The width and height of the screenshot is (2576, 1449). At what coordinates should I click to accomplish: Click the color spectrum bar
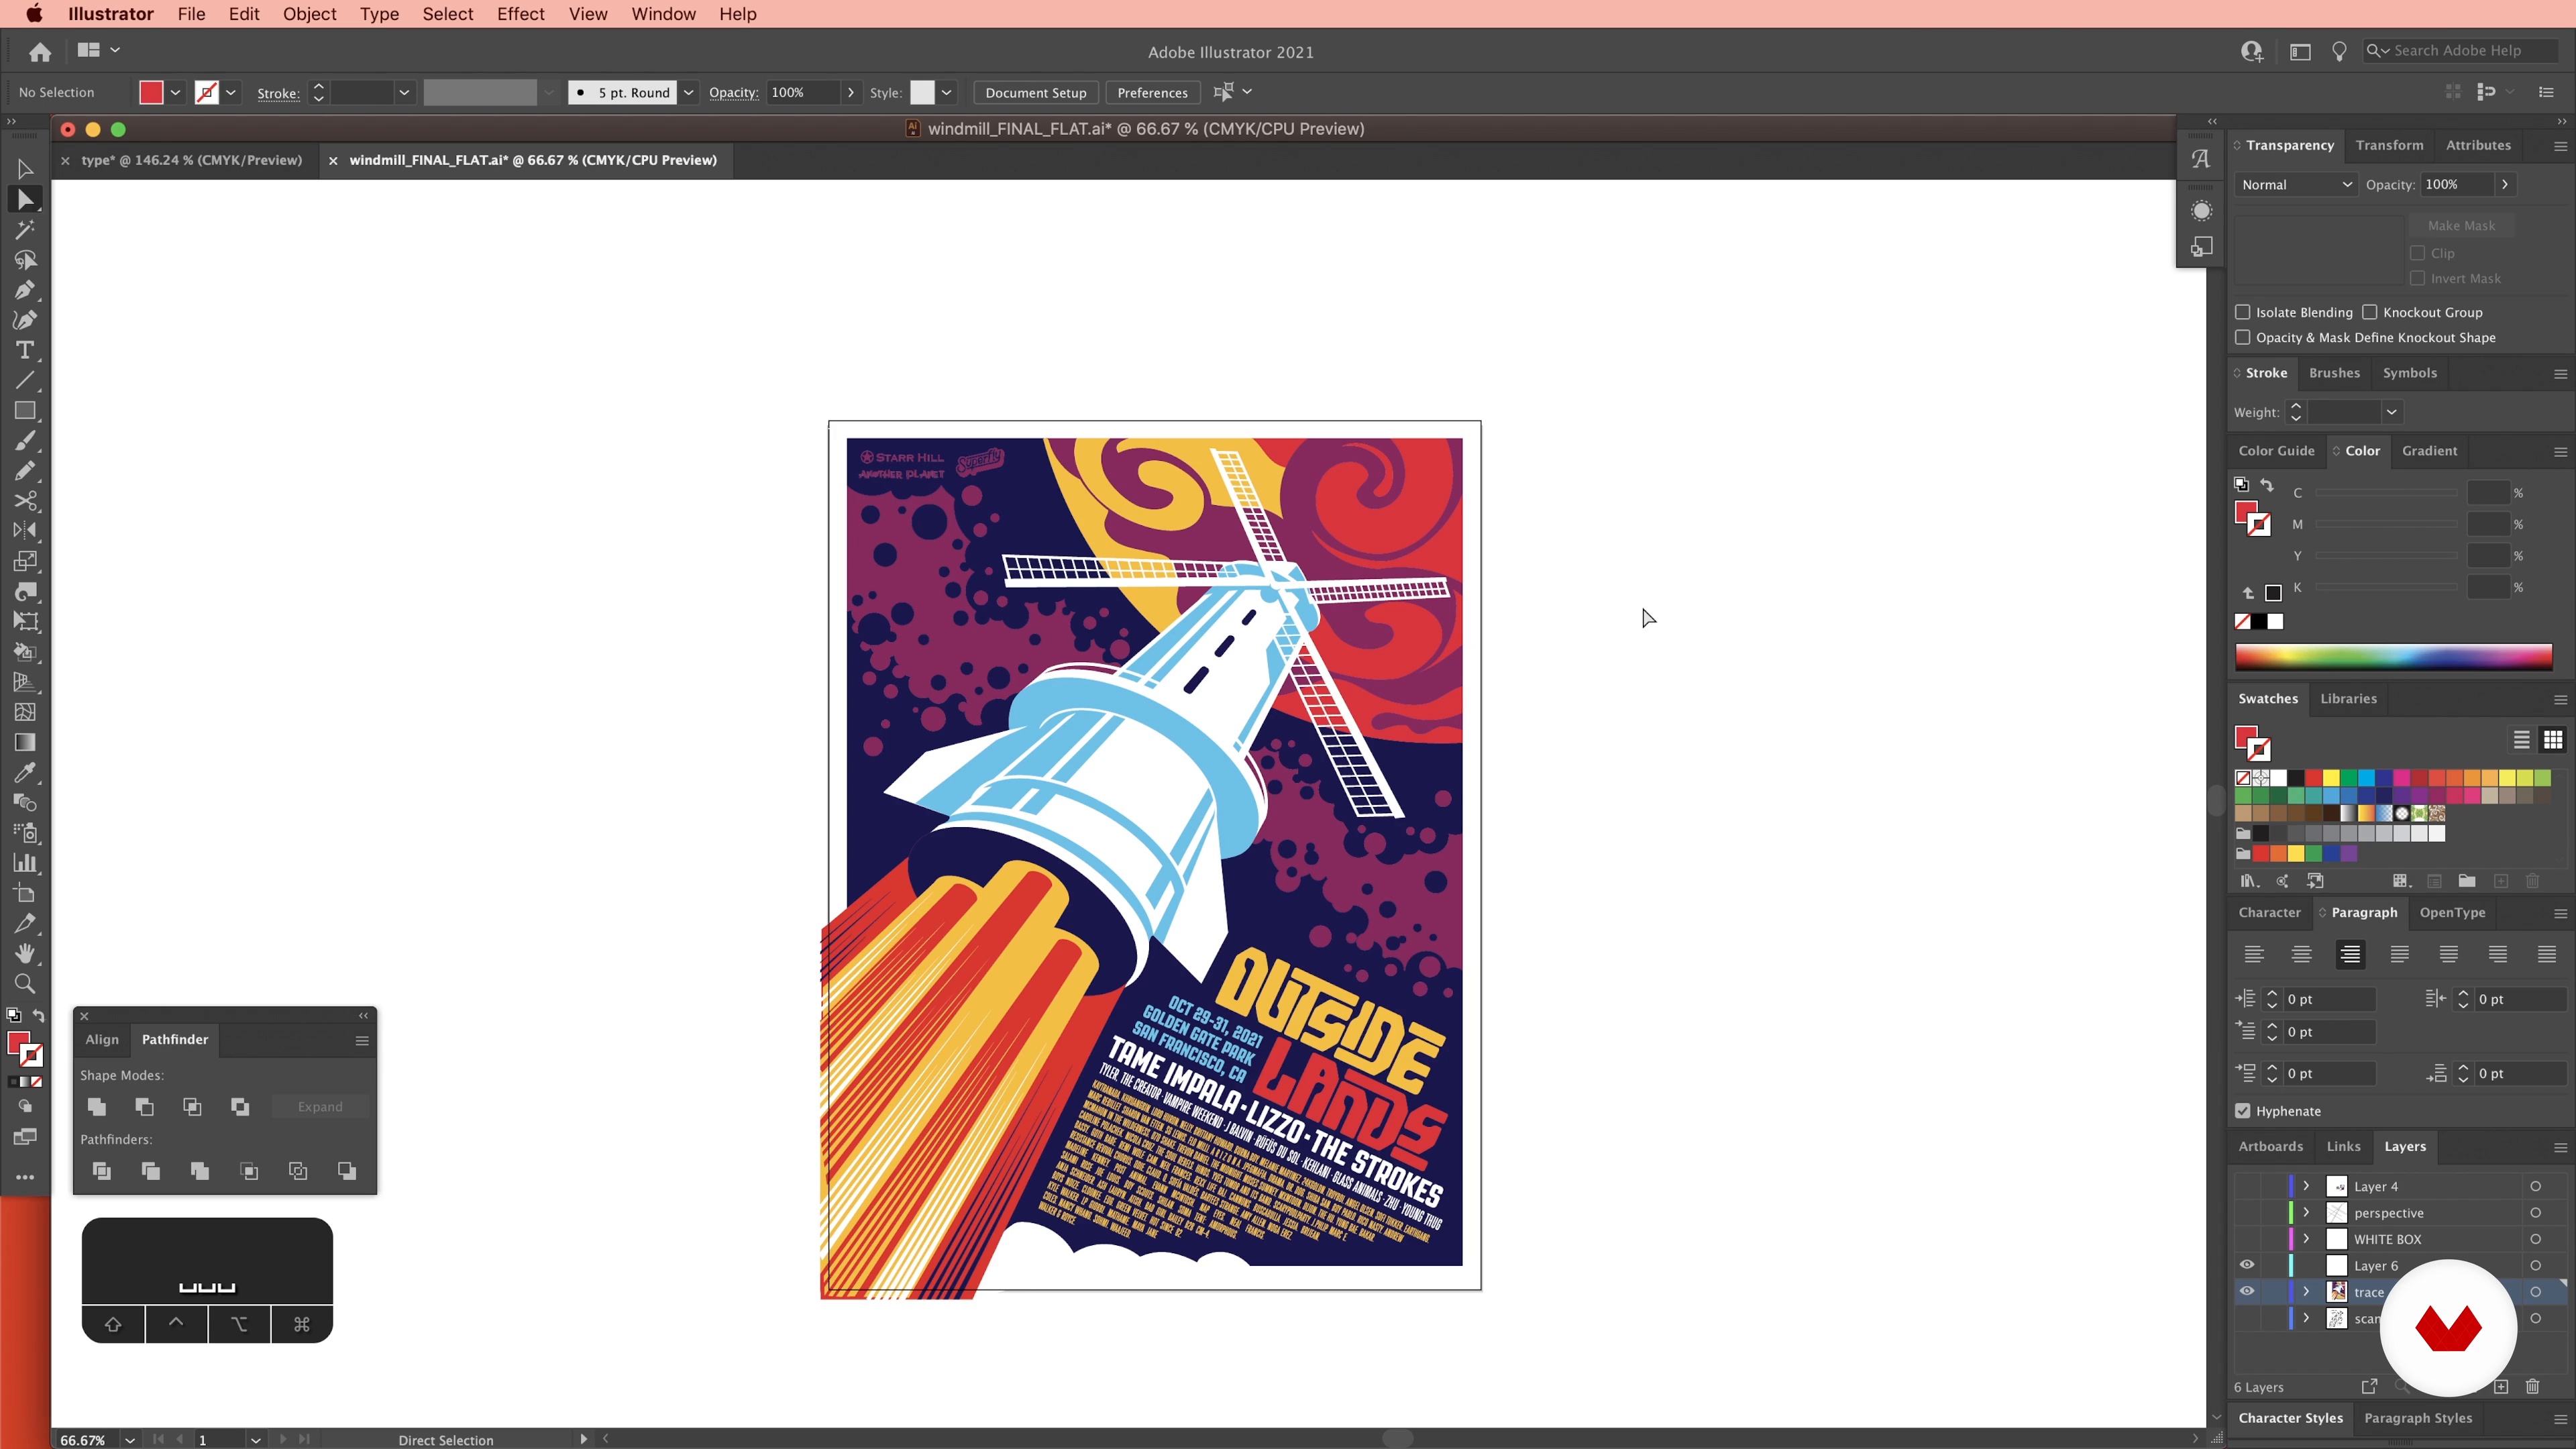click(2393, 657)
